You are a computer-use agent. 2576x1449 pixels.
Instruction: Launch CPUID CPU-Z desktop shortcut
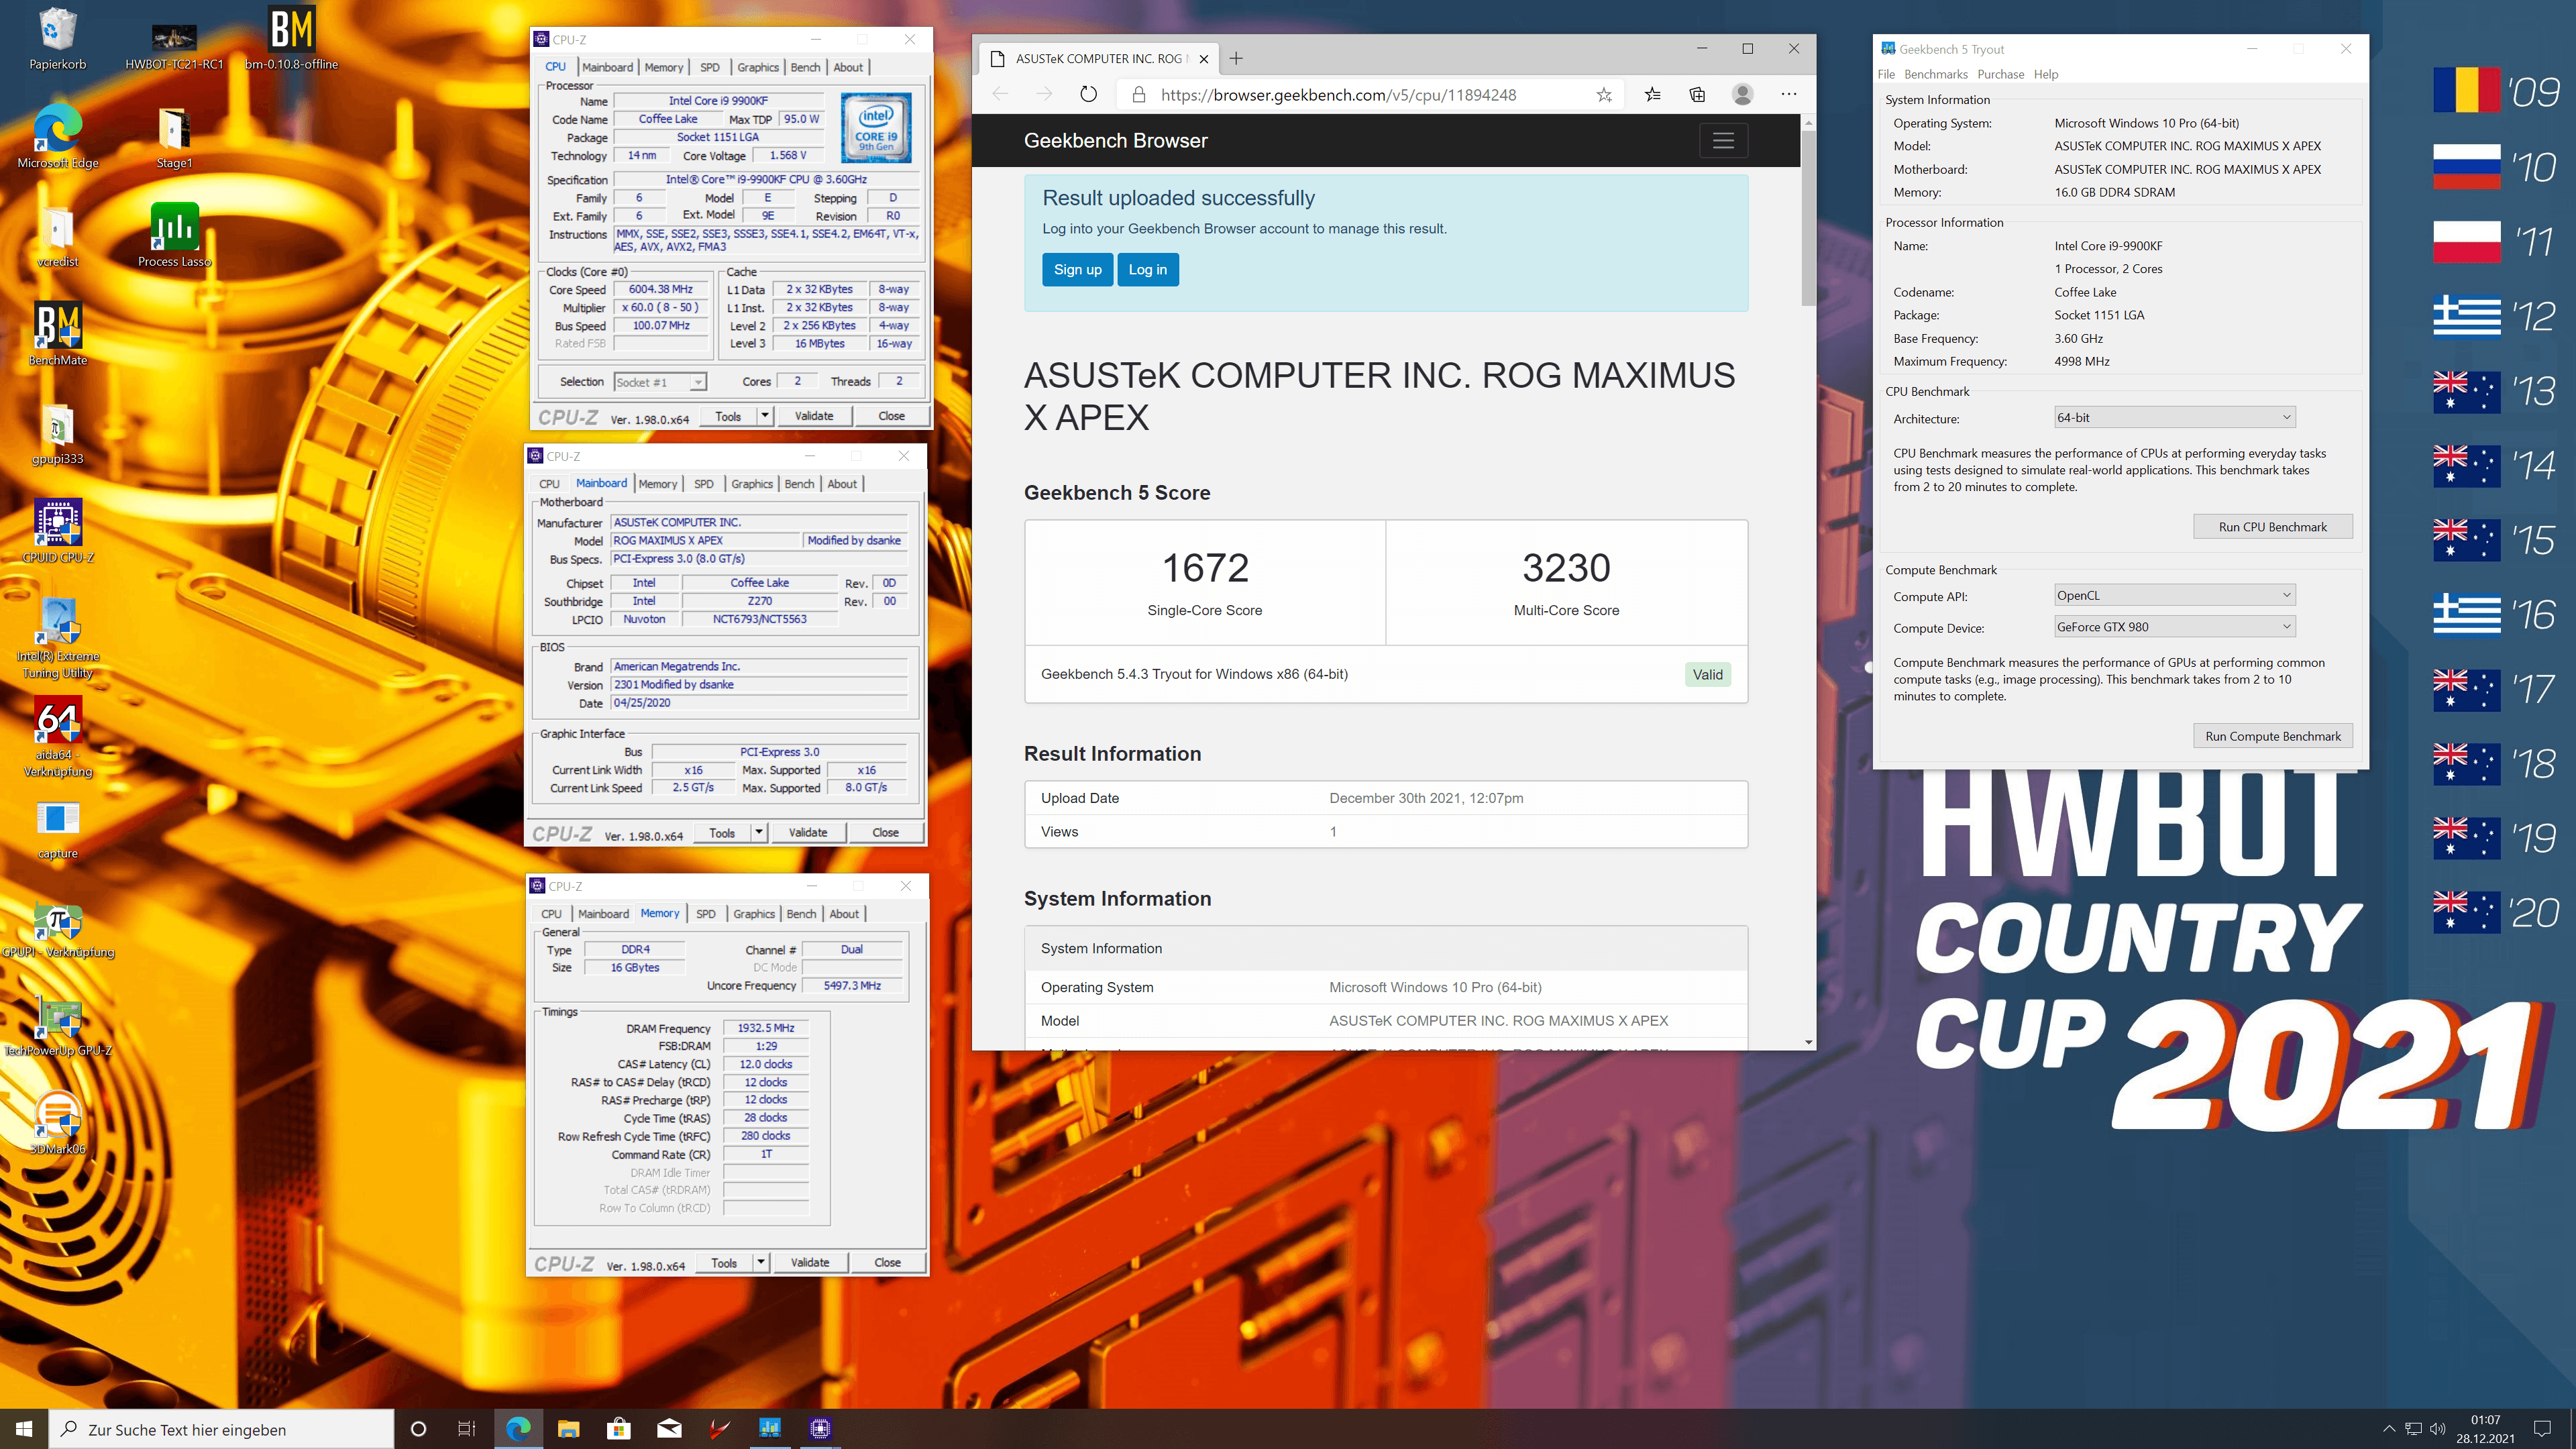point(58,531)
